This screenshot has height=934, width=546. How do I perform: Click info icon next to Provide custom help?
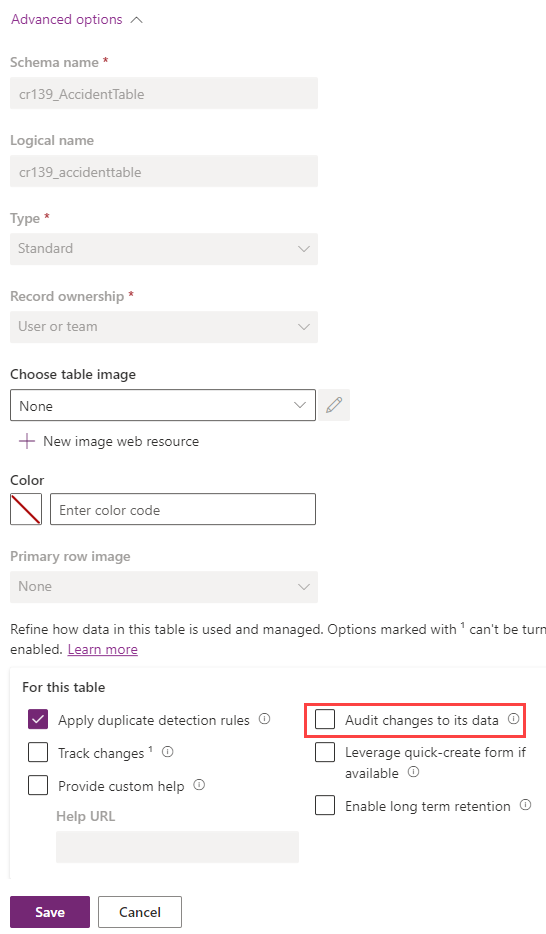pyautogui.click(x=199, y=784)
